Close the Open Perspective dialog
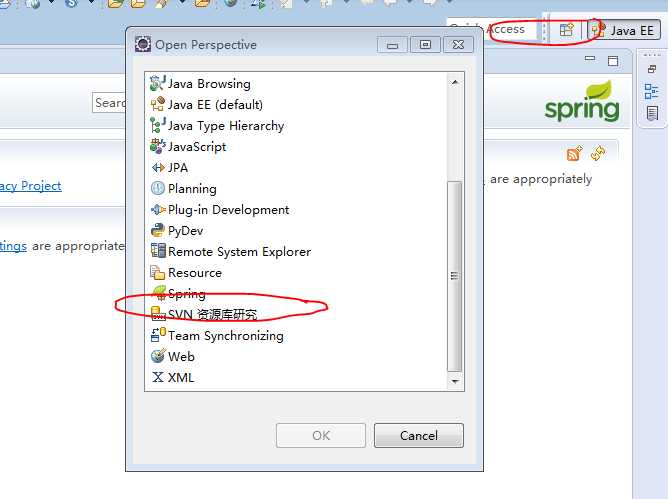Image resolution: width=668 pixels, height=499 pixels. click(458, 45)
